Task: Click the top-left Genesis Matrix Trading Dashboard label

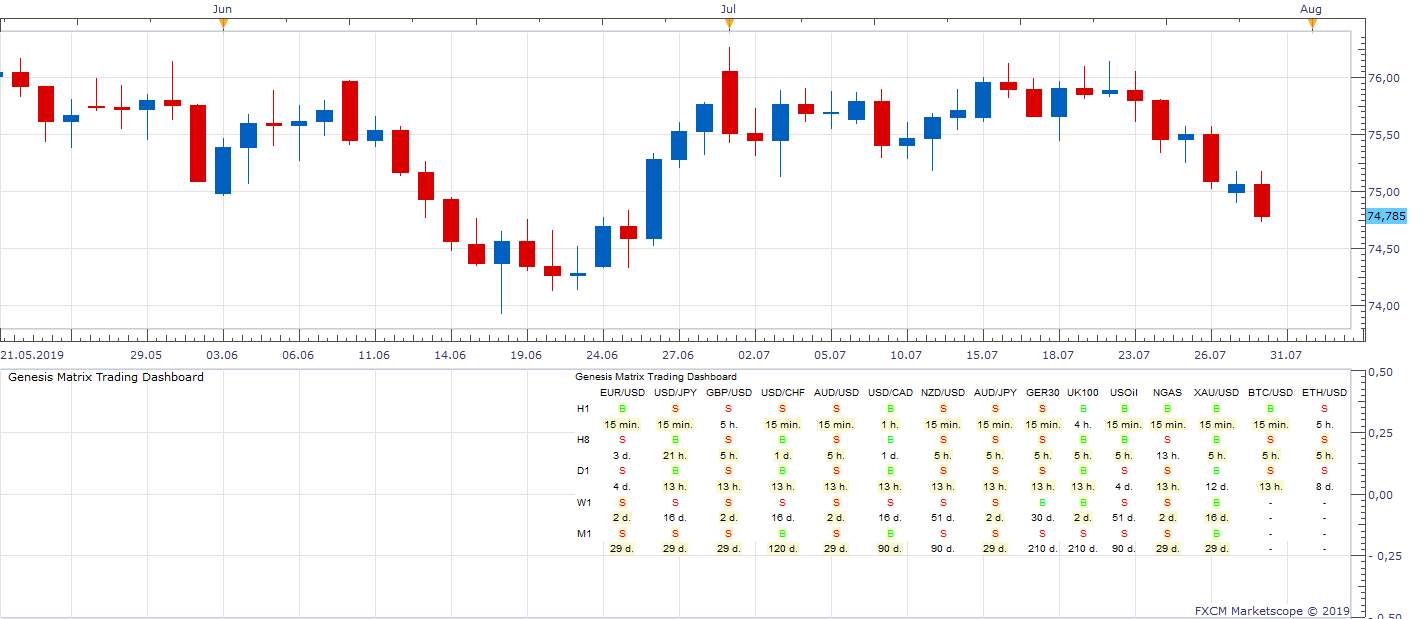Action: (106, 377)
